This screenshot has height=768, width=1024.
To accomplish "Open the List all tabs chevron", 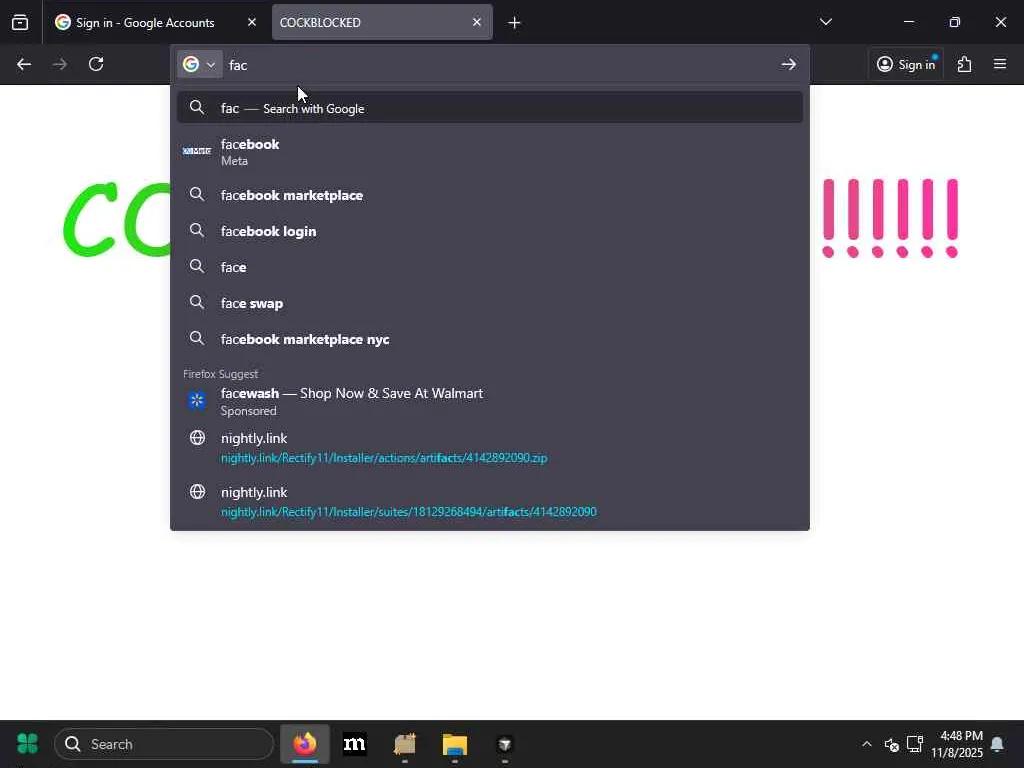I will tap(825, 22).
